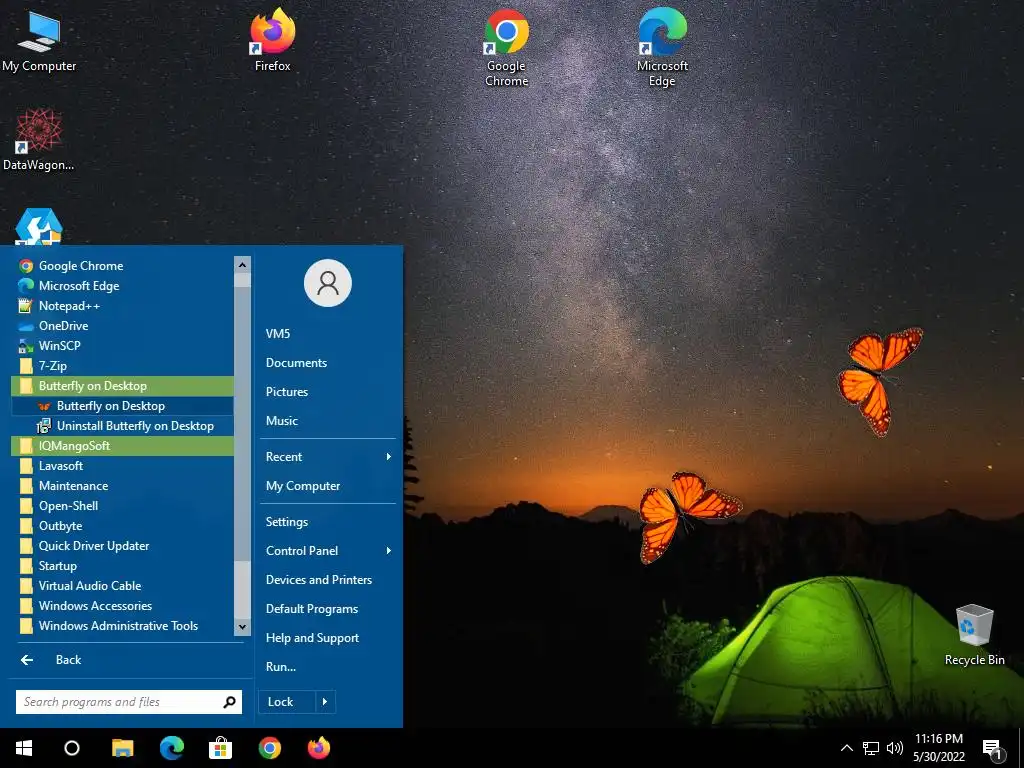Expand the Lavasoft folder
1024x768 pixels.
[x=122, y=466]
